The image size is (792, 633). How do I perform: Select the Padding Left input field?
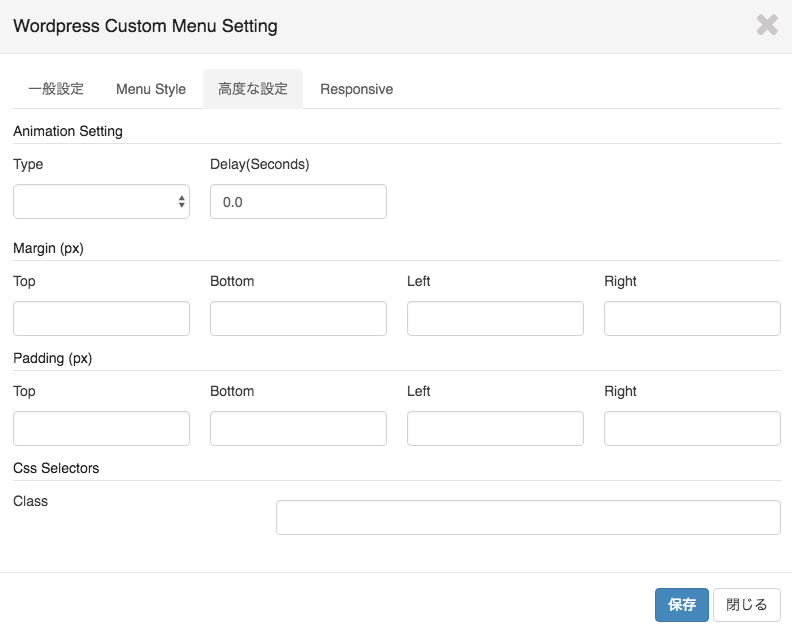coord(496,428)
